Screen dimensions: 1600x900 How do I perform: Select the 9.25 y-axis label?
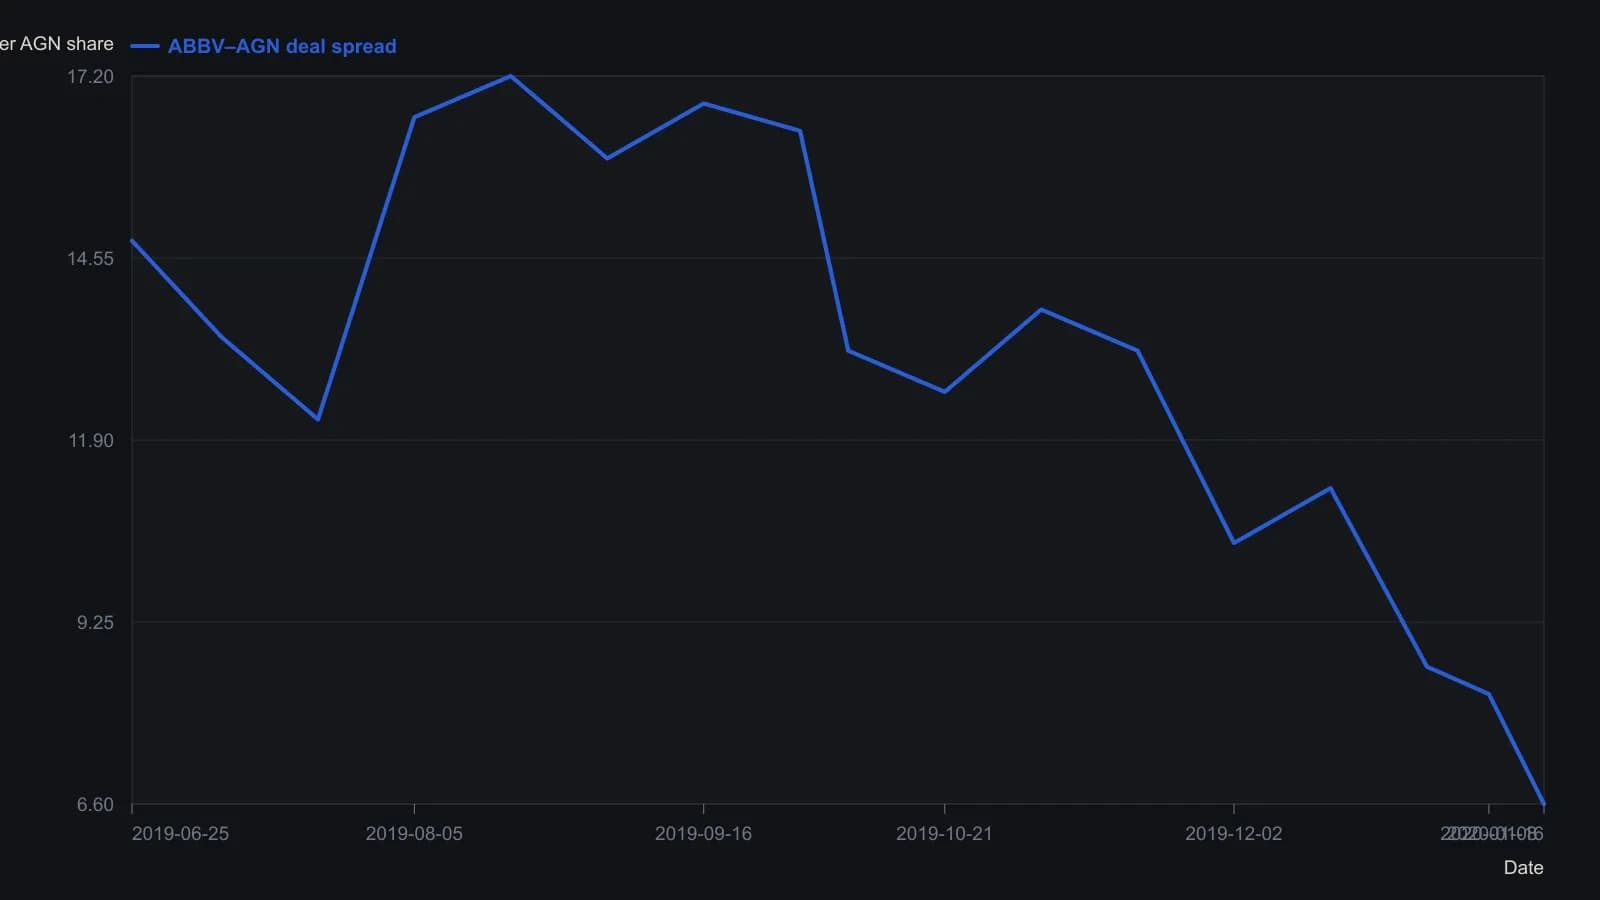(x=95, y=622)
